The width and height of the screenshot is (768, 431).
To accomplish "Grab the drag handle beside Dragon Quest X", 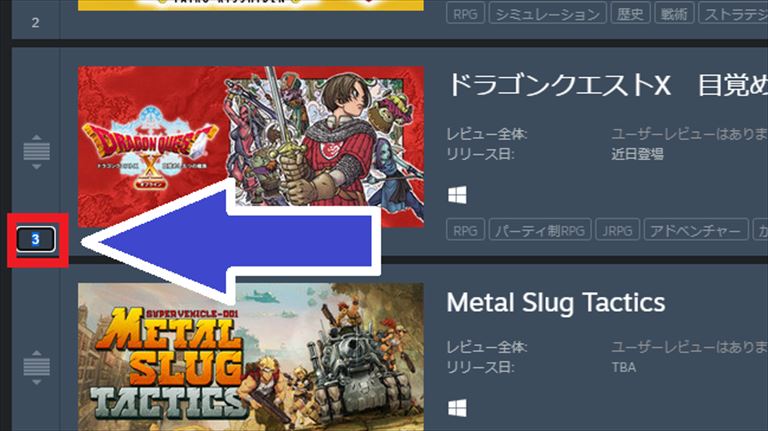I will pos(37,151).
